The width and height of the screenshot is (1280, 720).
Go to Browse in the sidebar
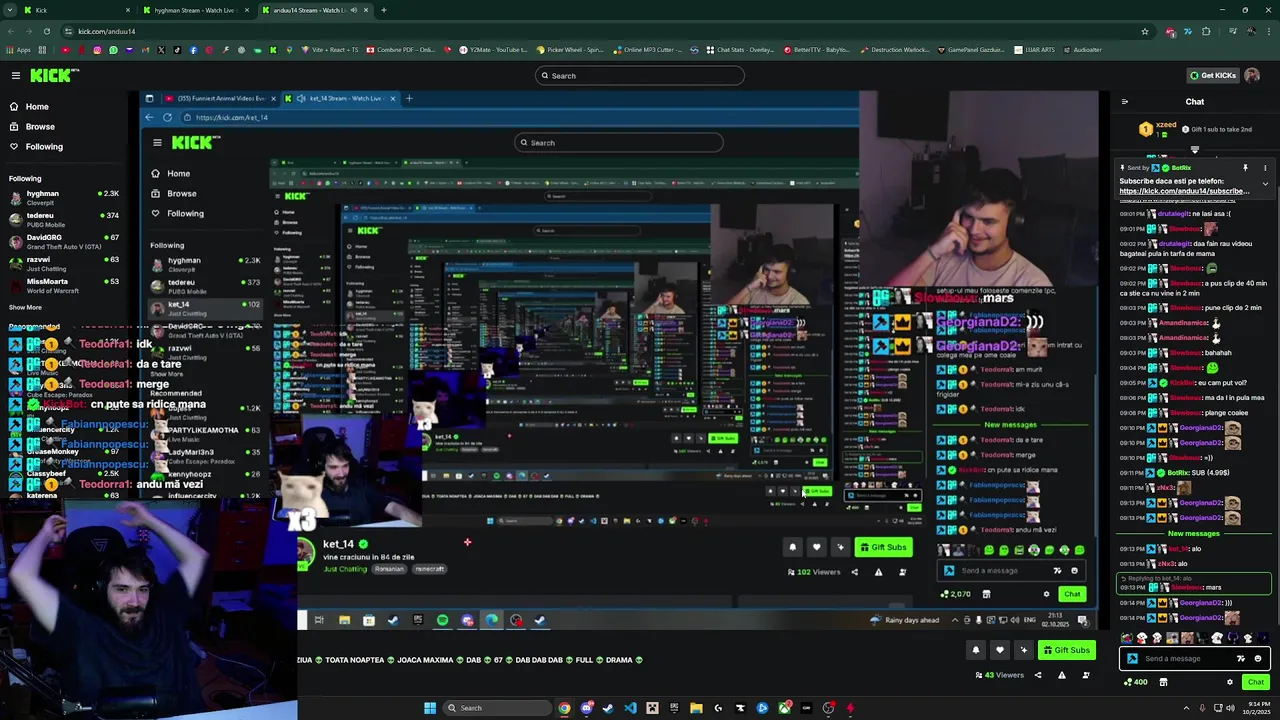(x=40, y=127)
